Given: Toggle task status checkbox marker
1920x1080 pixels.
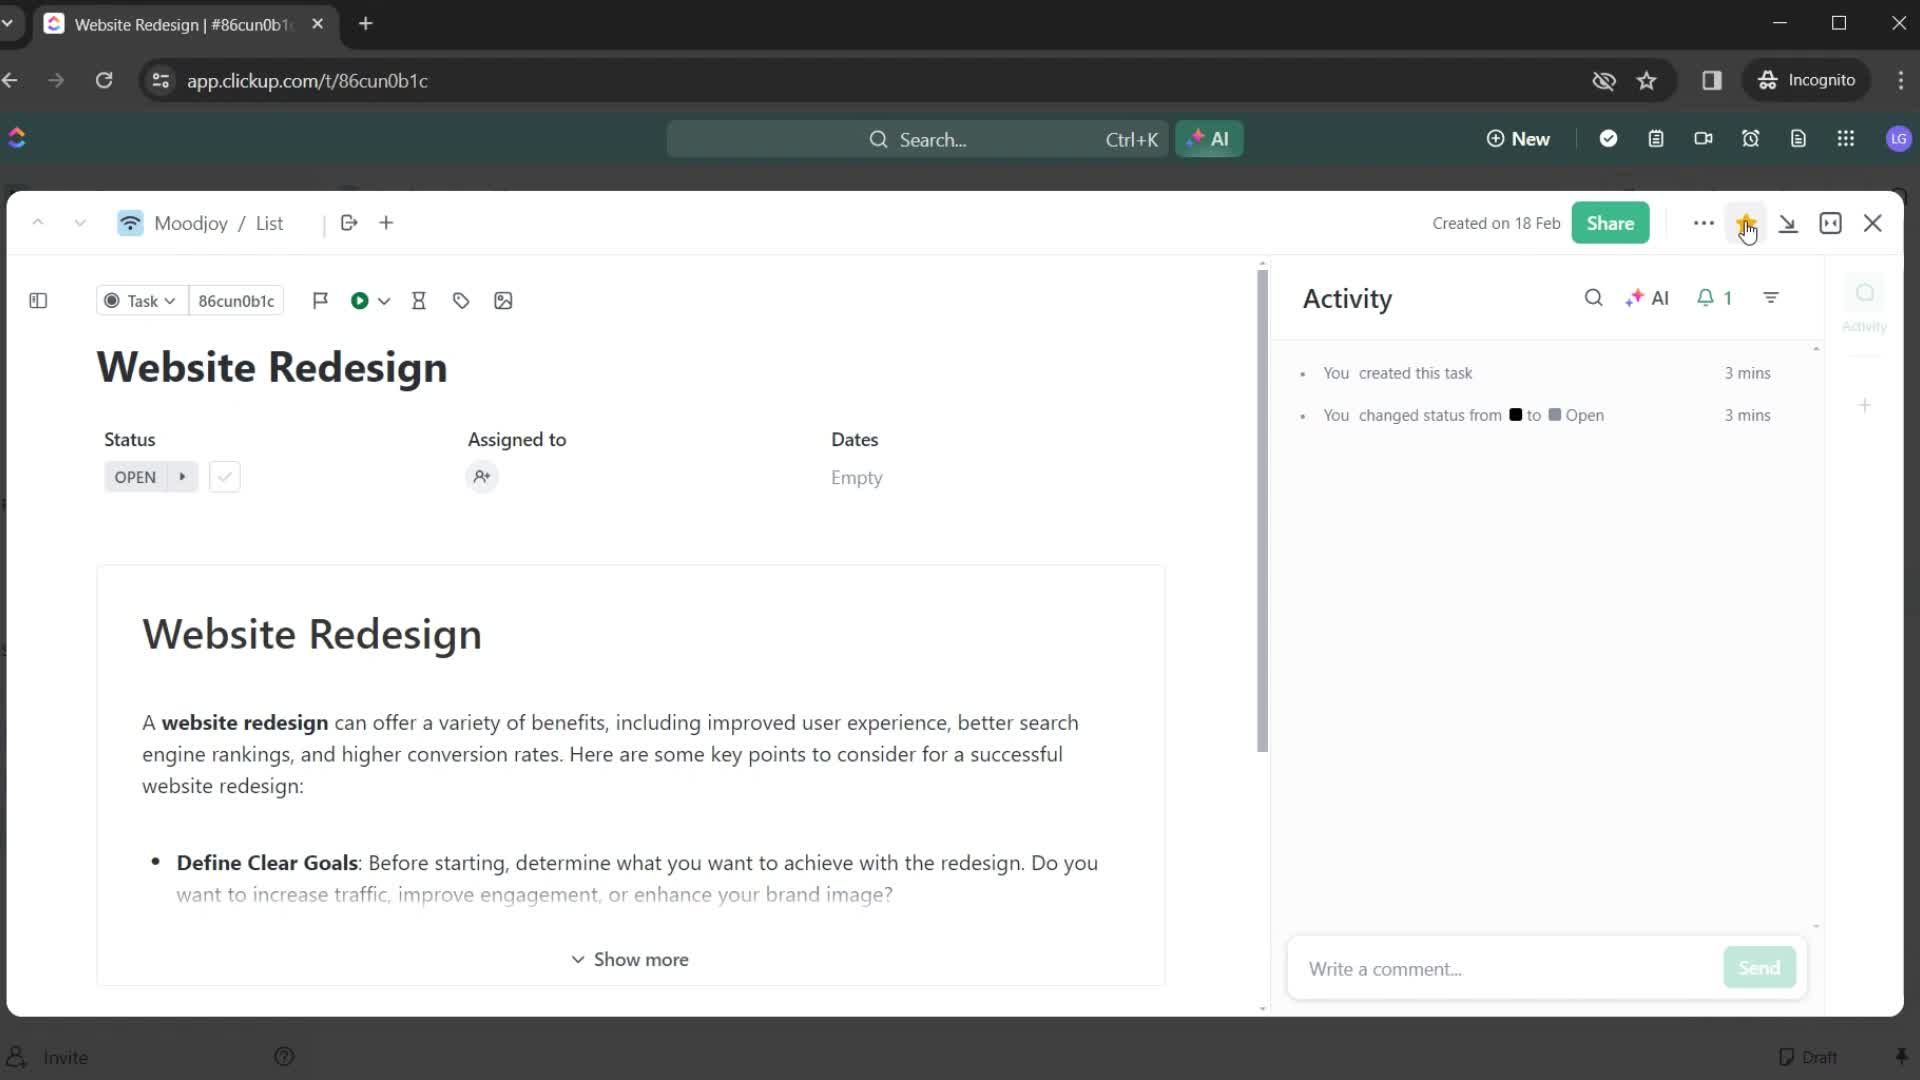Looking at the screenshot, I should pyautogui.click(x=224, y=476).
